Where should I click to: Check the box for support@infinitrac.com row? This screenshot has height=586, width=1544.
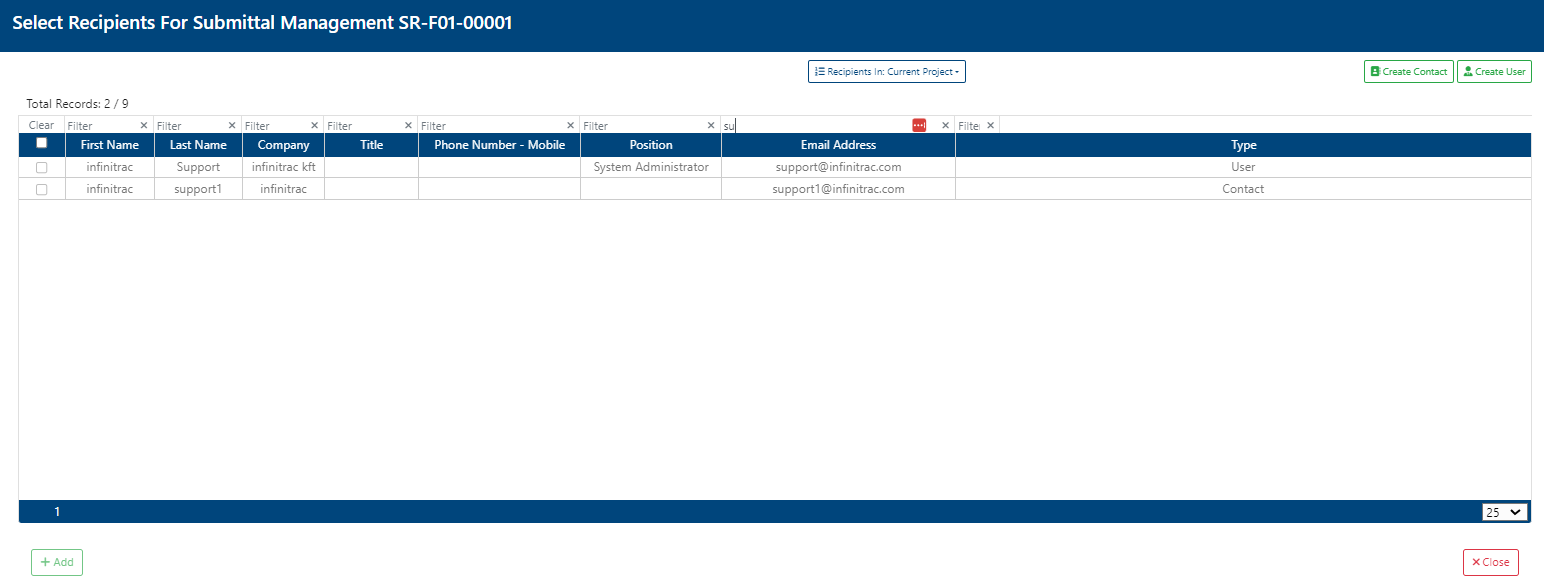coord(42,168)
